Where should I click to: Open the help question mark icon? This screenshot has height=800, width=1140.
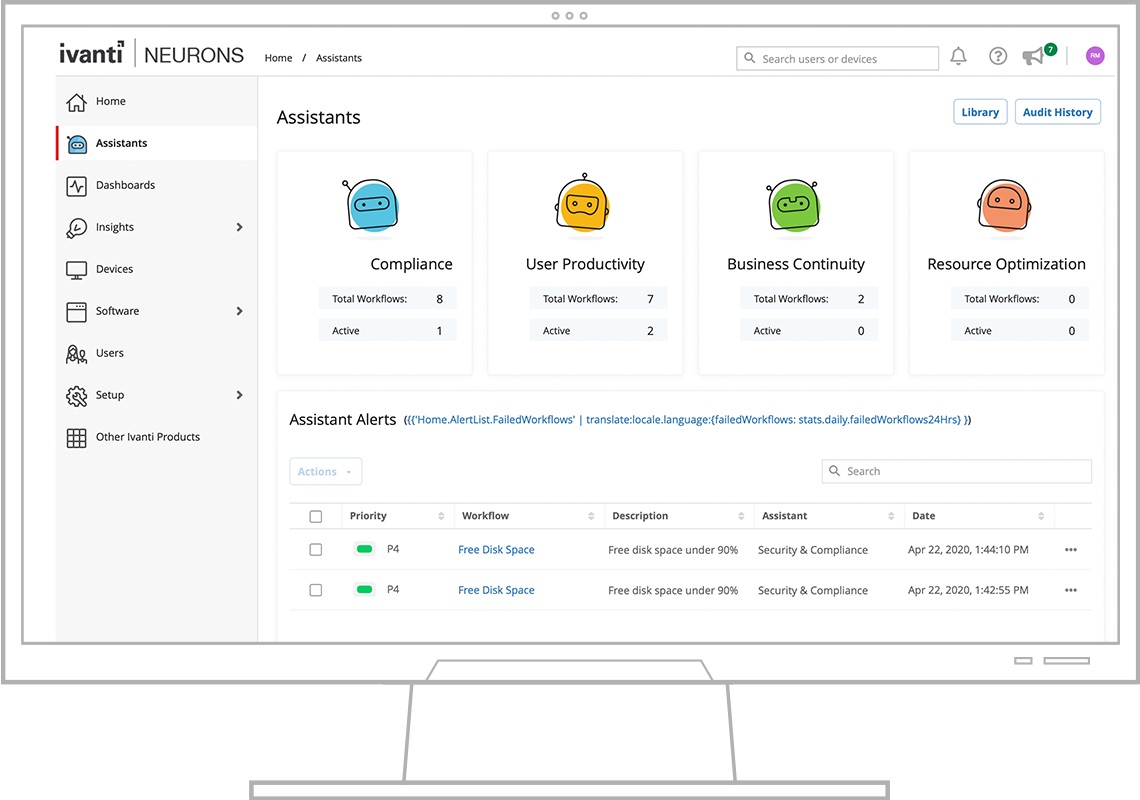[x=998, y=57]
